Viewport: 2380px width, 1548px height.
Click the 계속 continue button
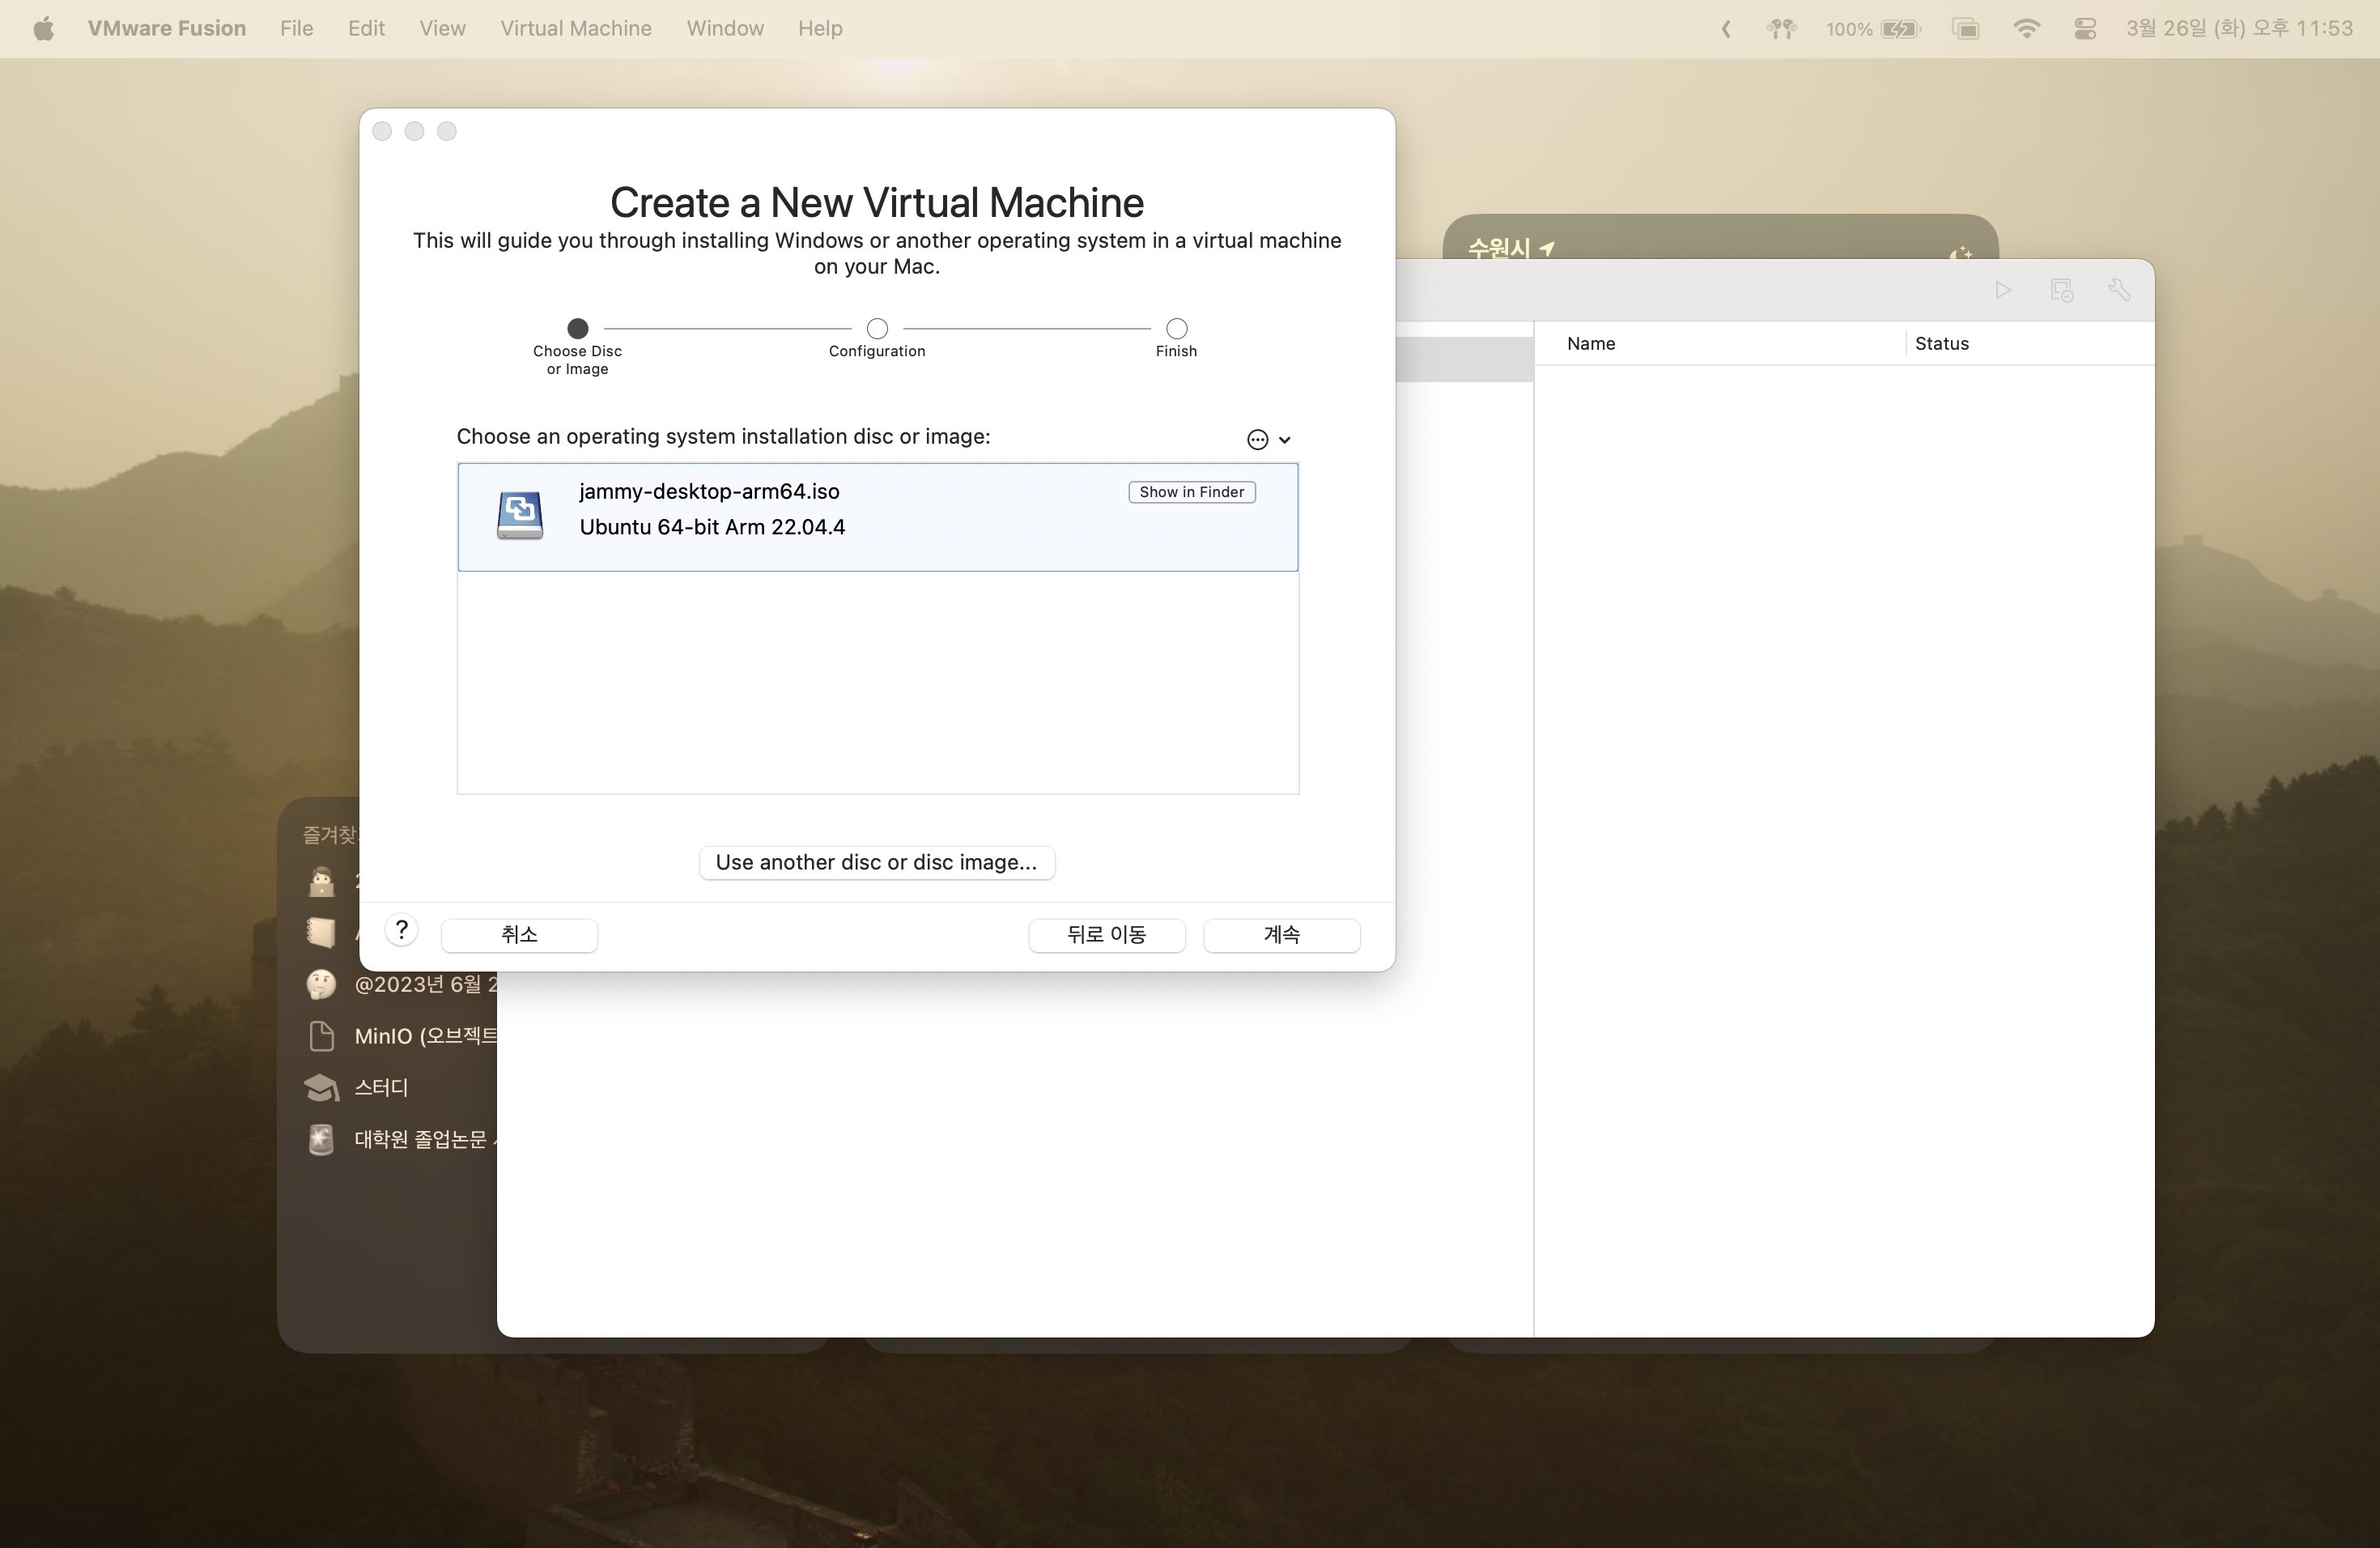click(1282, 934)
